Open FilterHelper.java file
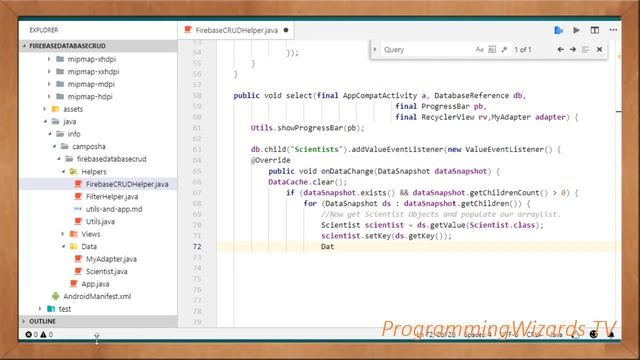640x360 pixels. pyautogui.click(x=112, y=196)
